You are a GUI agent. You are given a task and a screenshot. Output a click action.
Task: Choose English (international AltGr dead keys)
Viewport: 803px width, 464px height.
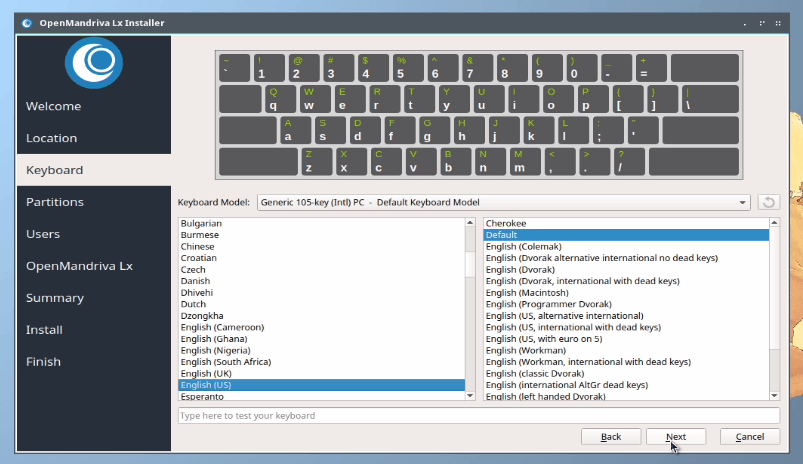[626, 385]
